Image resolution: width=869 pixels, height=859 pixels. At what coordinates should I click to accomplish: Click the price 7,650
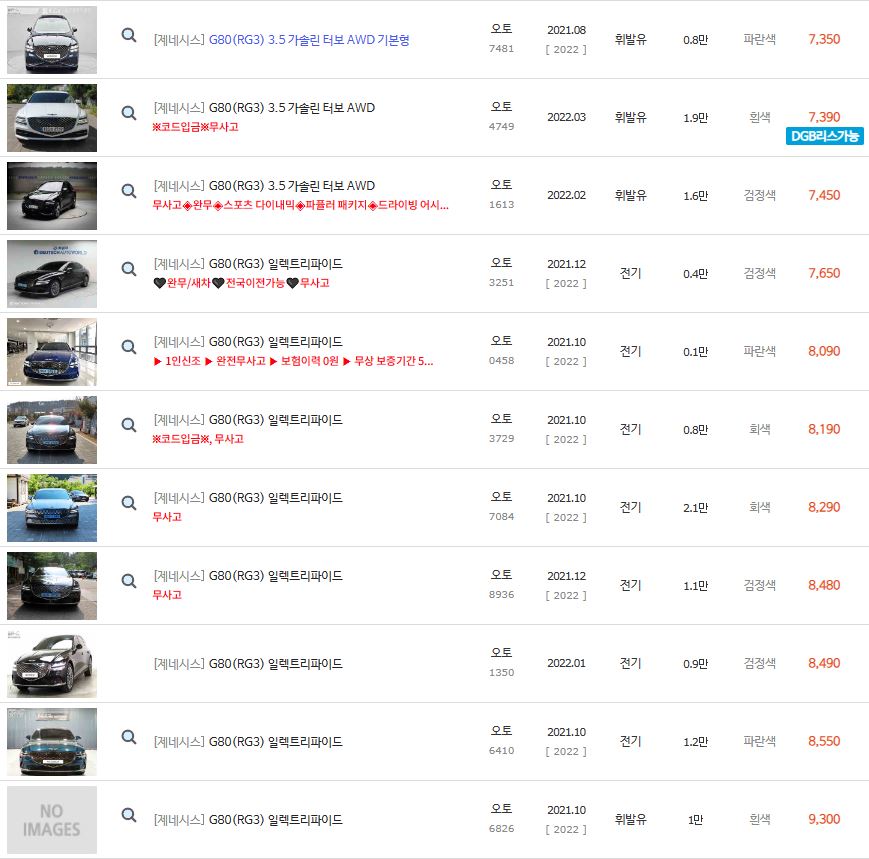coord(824,273)
